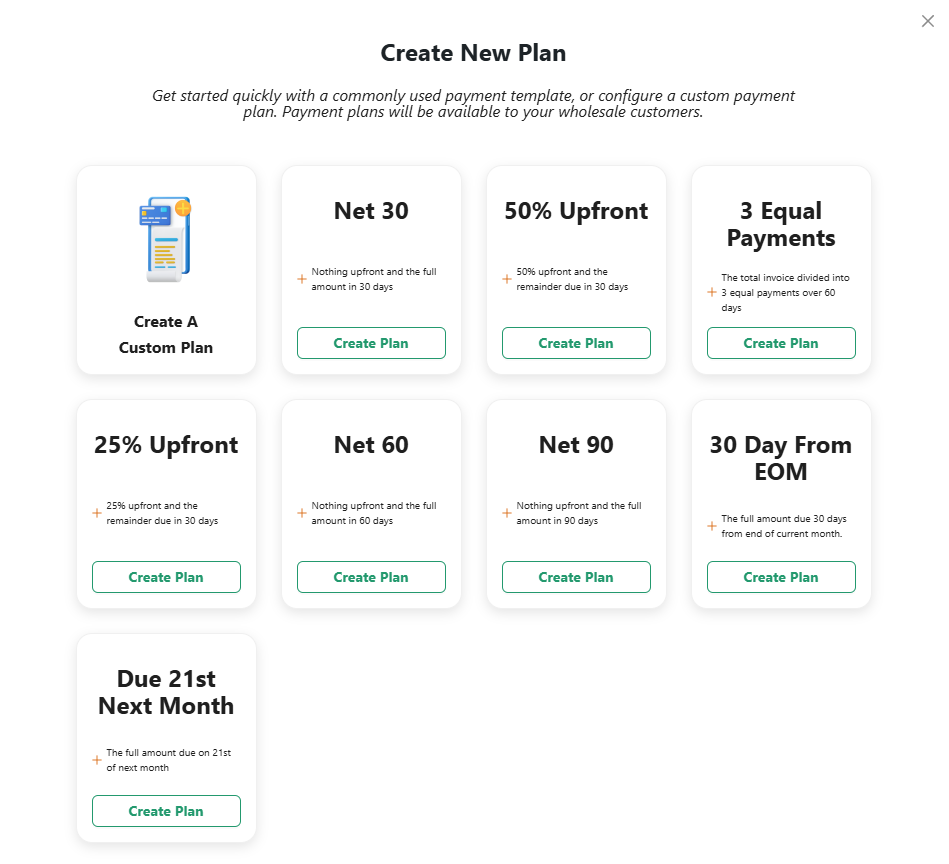The width and height of the screenshot is (949, 864).
Task: Create a 3 Equal Payments plan
Action: click(781, 343)
